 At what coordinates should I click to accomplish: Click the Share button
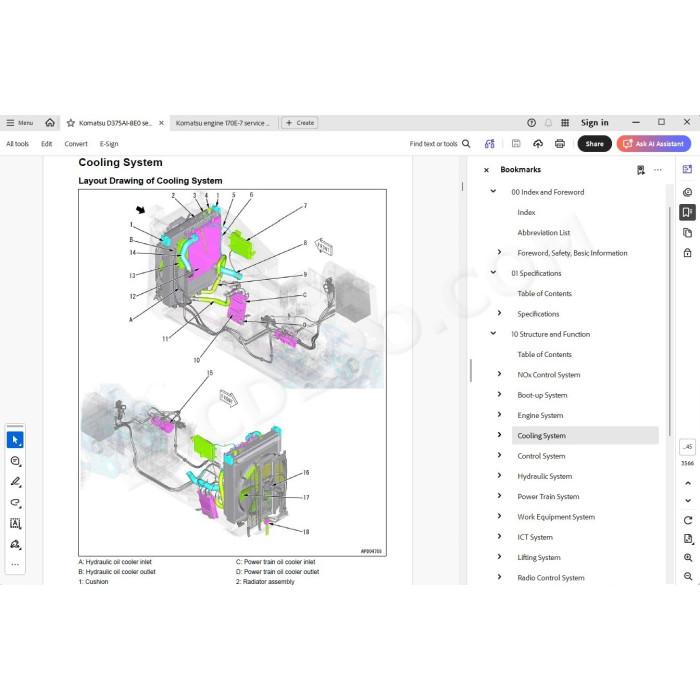[x=594, y=144]
